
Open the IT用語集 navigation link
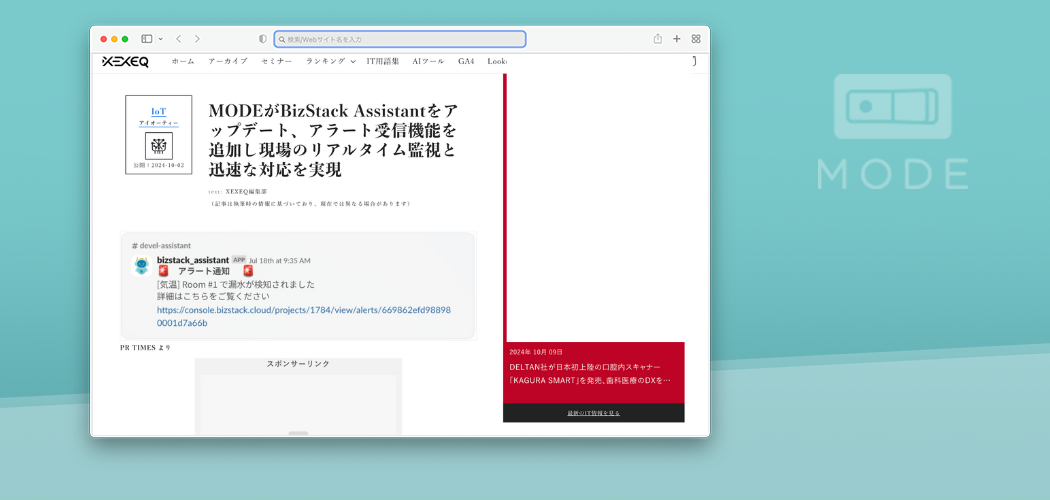coord(383,61)
